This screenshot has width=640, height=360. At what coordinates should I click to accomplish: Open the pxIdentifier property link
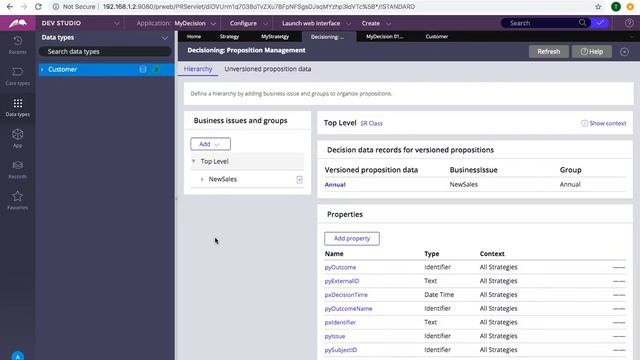pyautogui.click(x=340, y=322)
